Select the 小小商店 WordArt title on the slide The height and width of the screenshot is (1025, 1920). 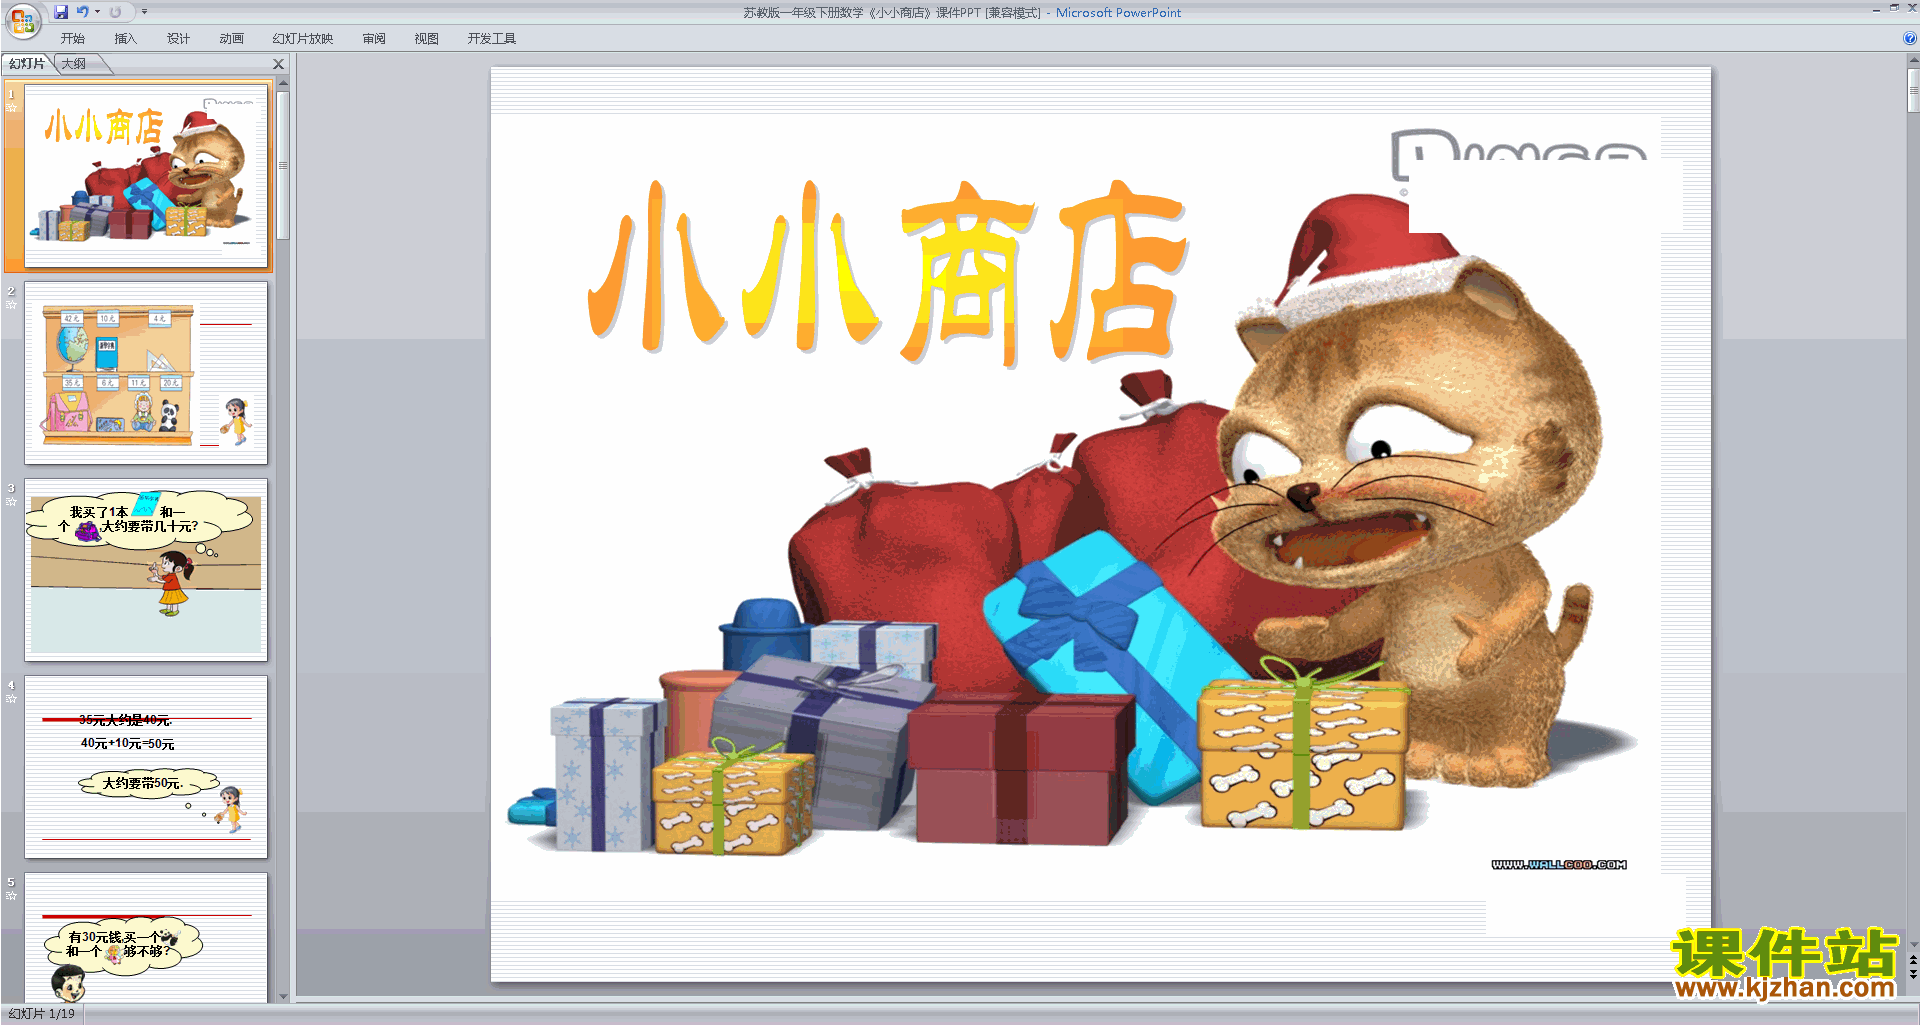(888, 274)
